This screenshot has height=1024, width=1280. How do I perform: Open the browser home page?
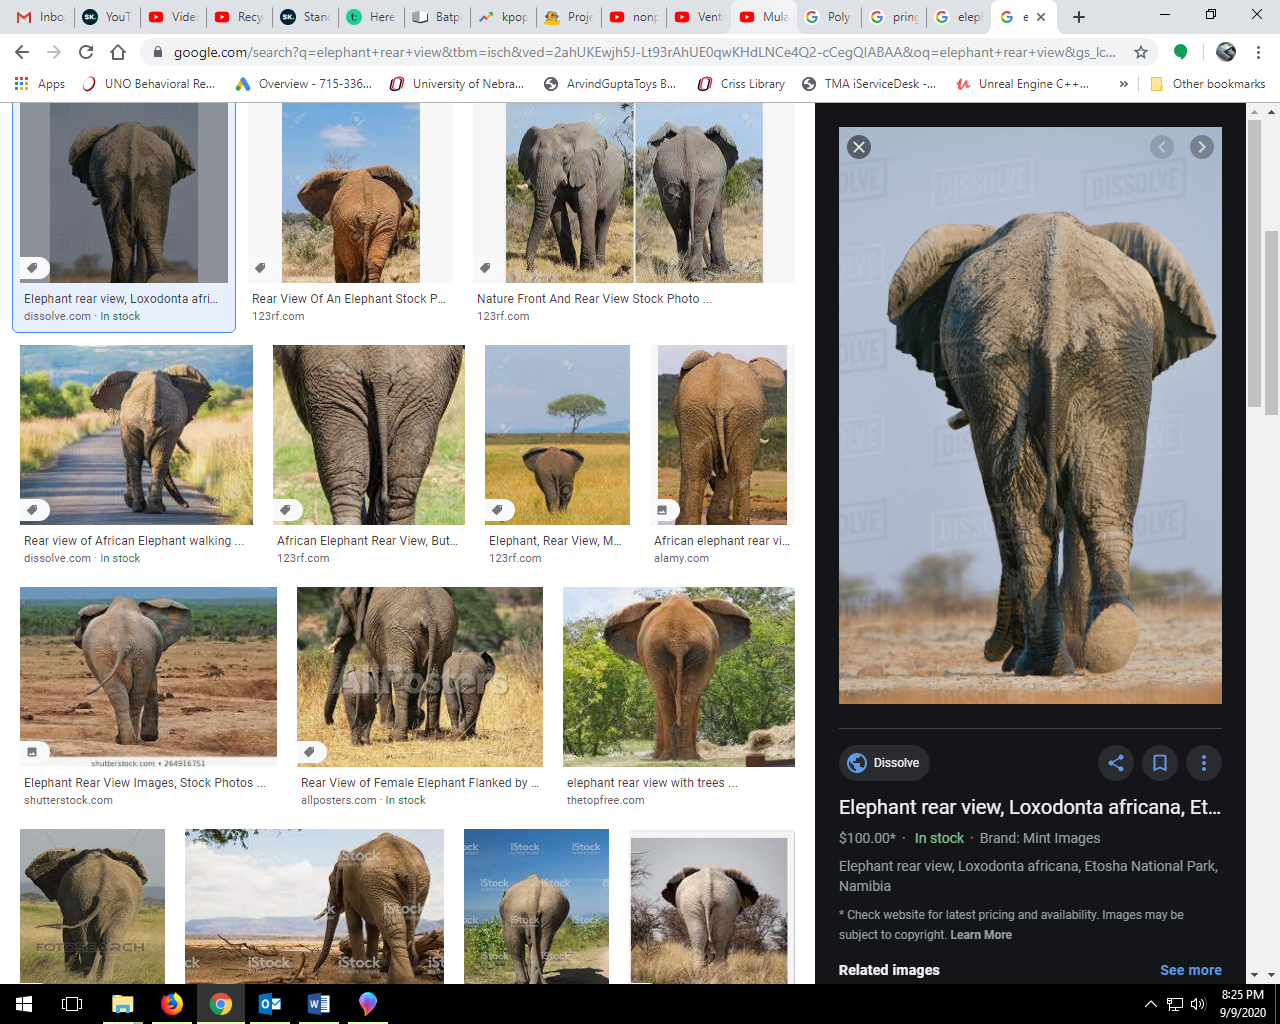[x=118, y=52]
